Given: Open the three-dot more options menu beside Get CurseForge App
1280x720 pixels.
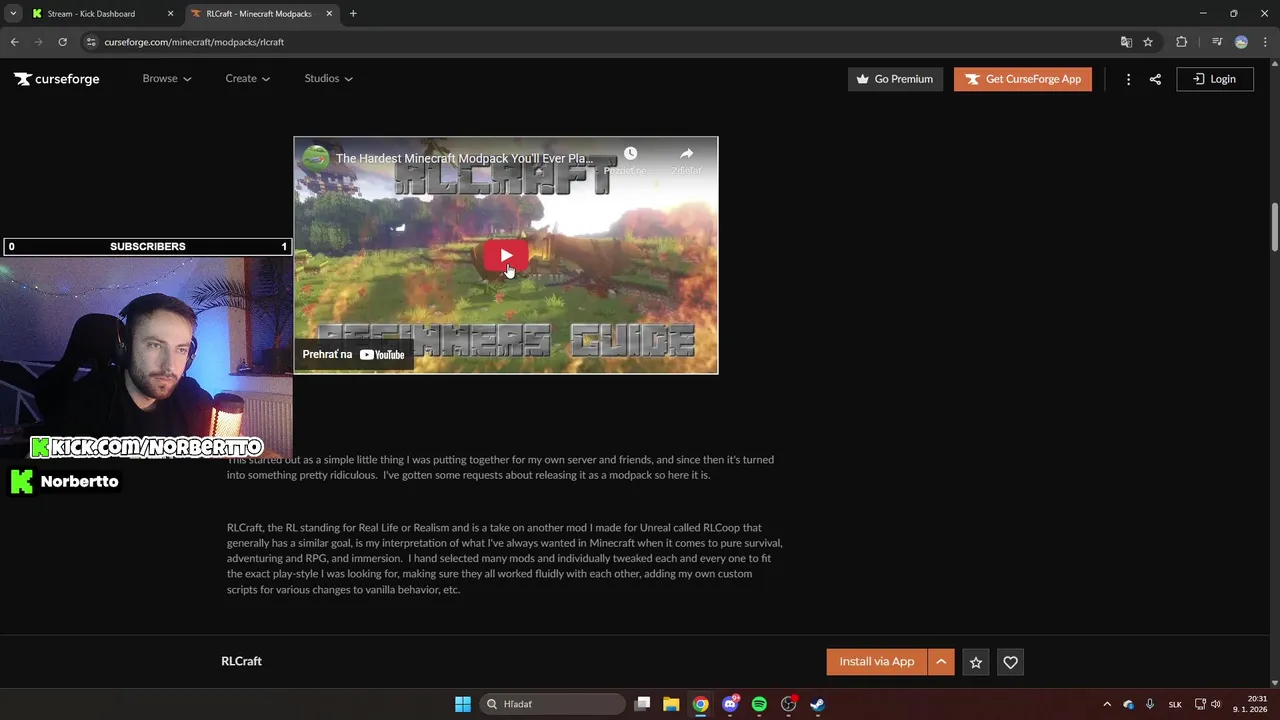Looking at the screenshot, I should [x=1128, y=79].
